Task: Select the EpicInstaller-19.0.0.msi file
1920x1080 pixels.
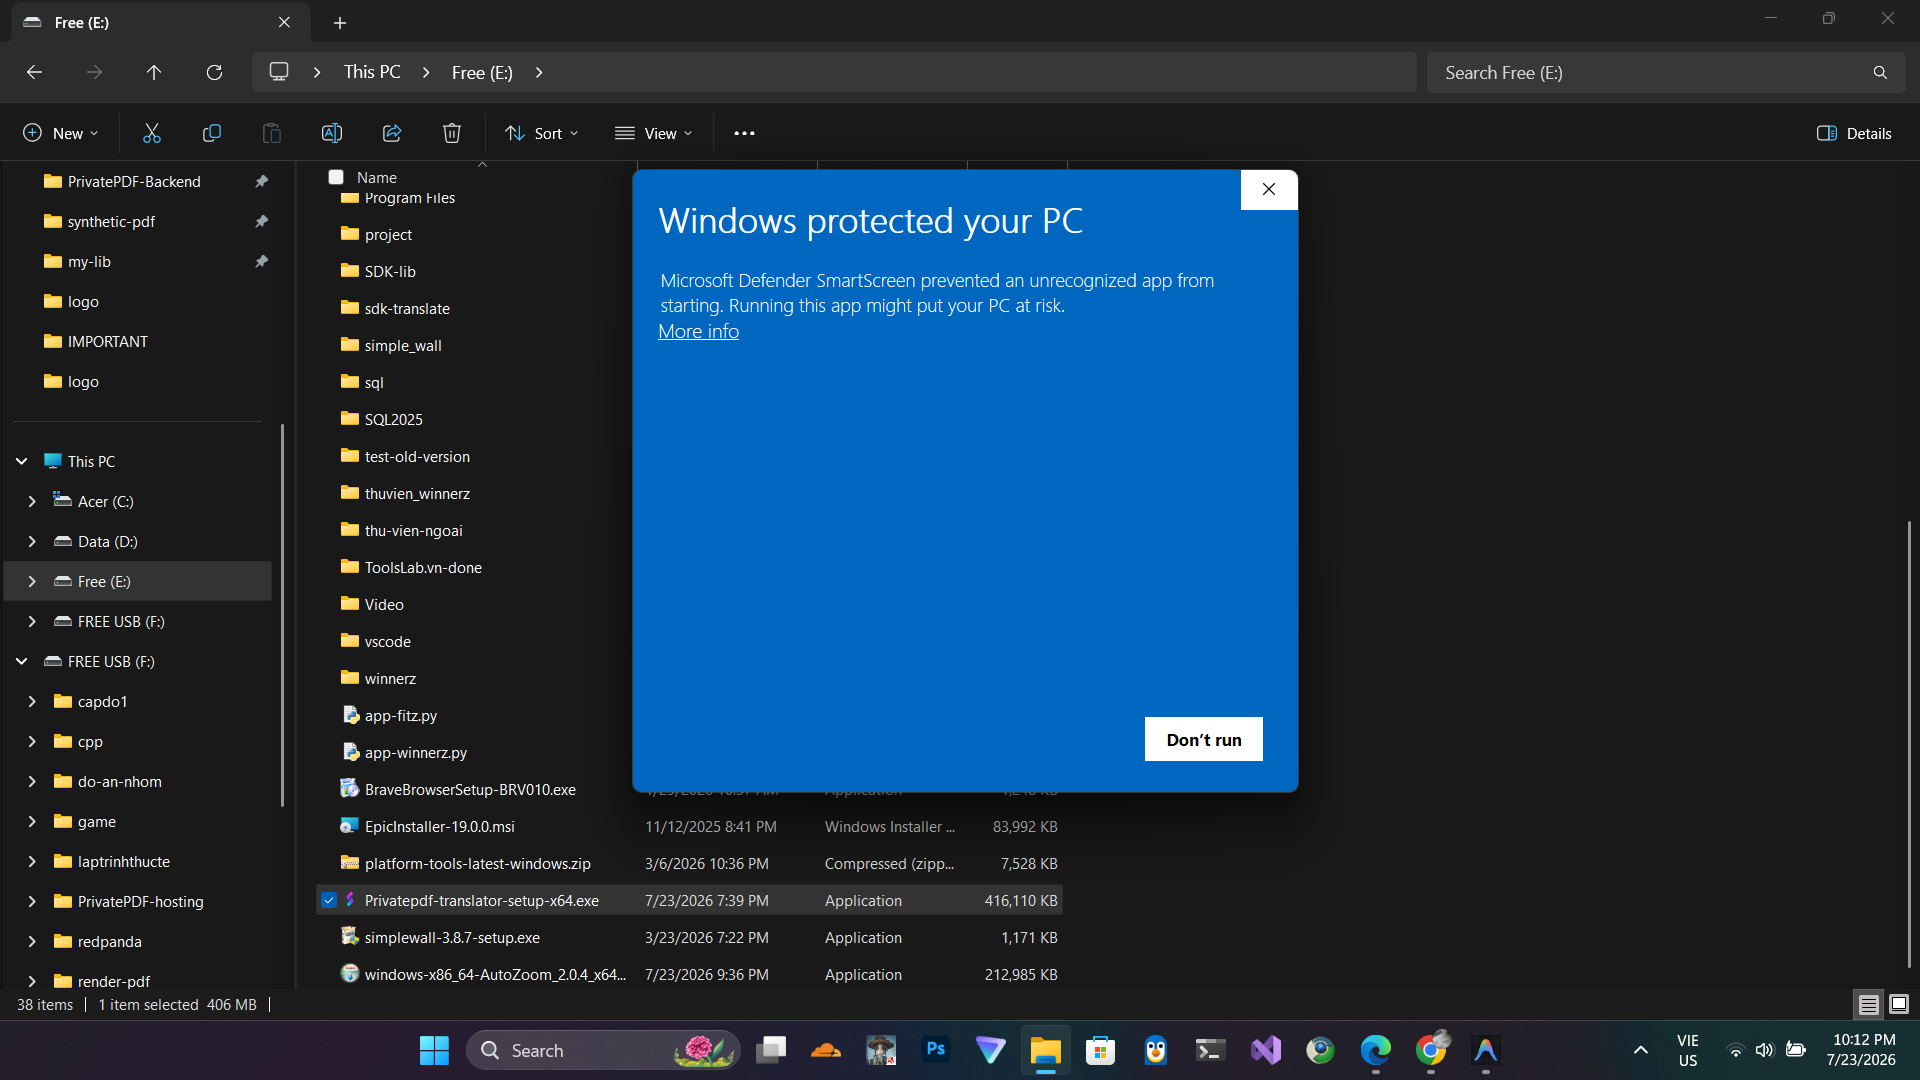Action: tap(689, 826)
